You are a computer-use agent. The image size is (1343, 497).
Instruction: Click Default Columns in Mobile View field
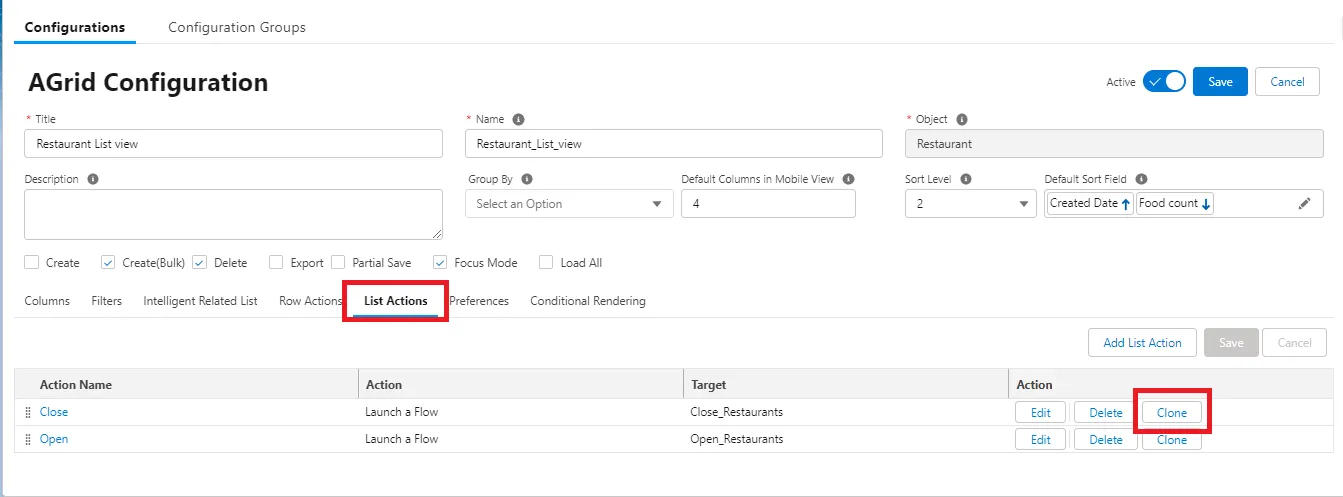click(768, 204)
